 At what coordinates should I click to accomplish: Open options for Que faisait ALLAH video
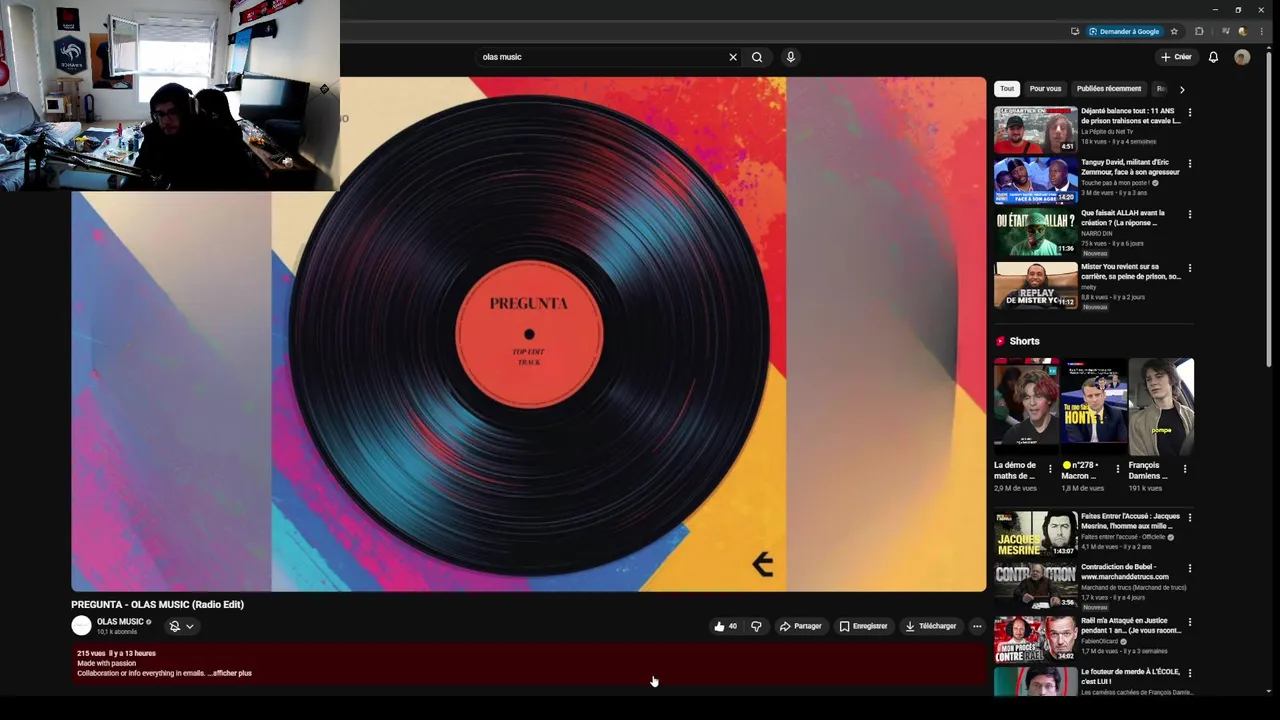1190,214
